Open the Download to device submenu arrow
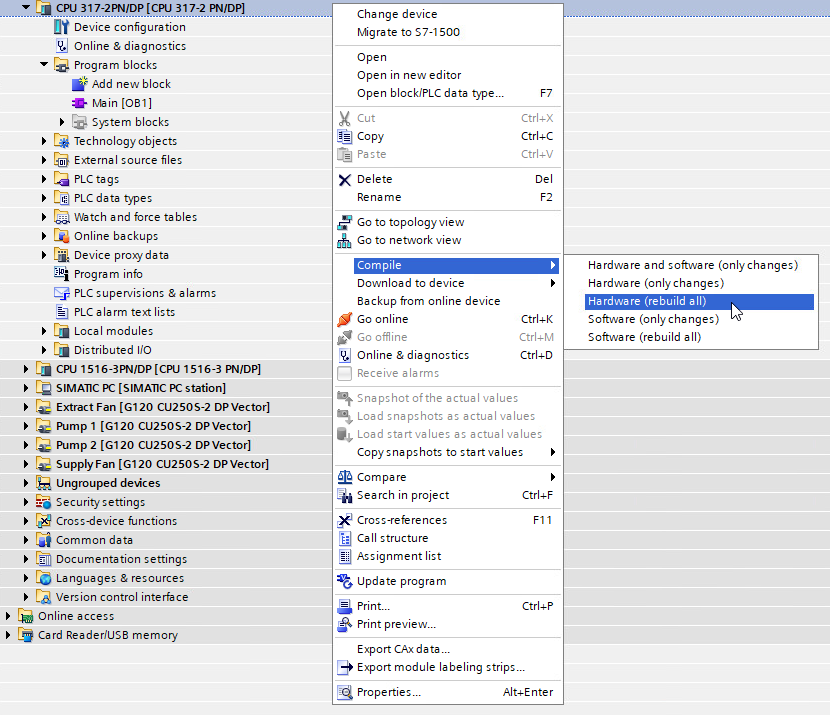The image size is (830, 715). [553, 283]
